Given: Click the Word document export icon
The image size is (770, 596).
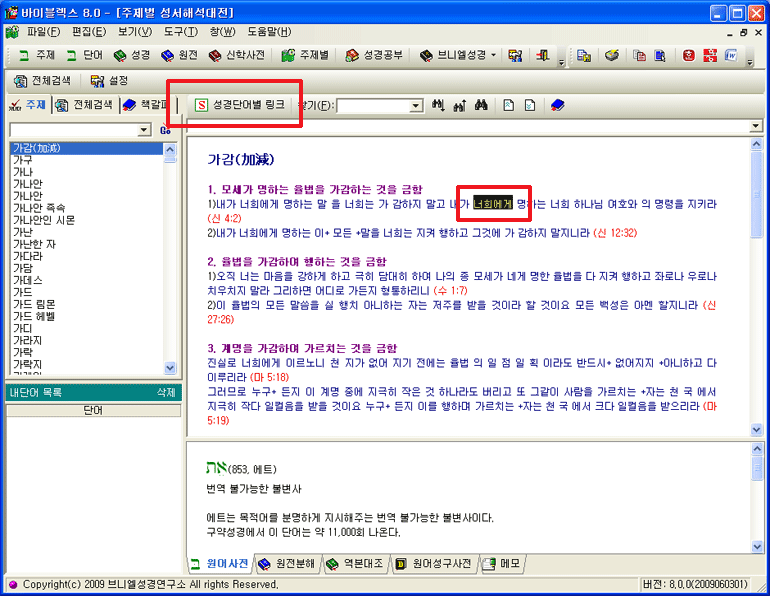Looking at the screenshot, I should [x=731, y=55].
